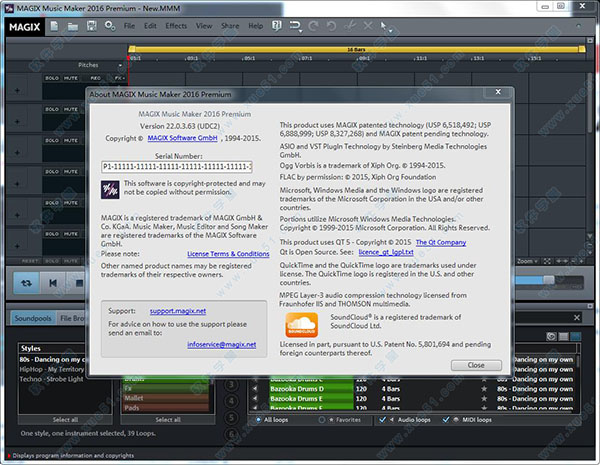The height and width of the screenshot is (465, 600).
Task: Uncheck the MIDI loops checkbox
Action: point(446,419)
